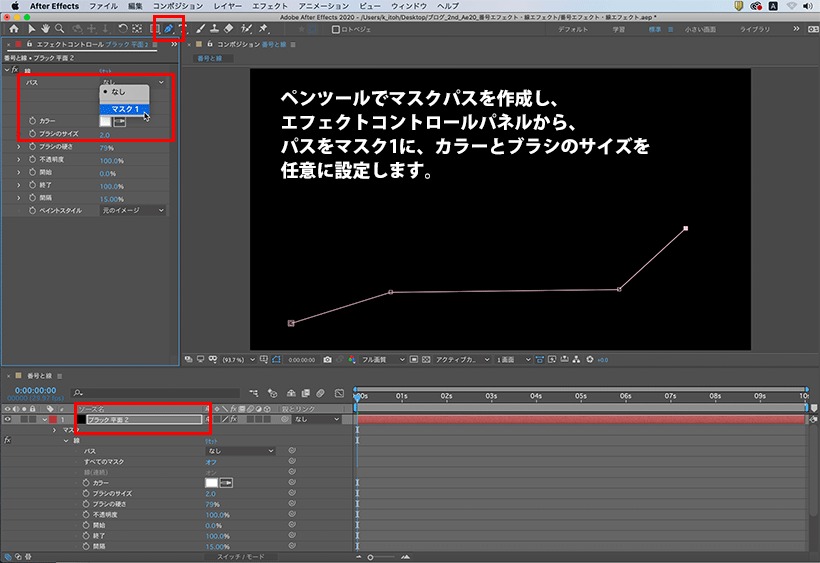
Task: Open the コンポジション menu
Action: click(178, 6)
